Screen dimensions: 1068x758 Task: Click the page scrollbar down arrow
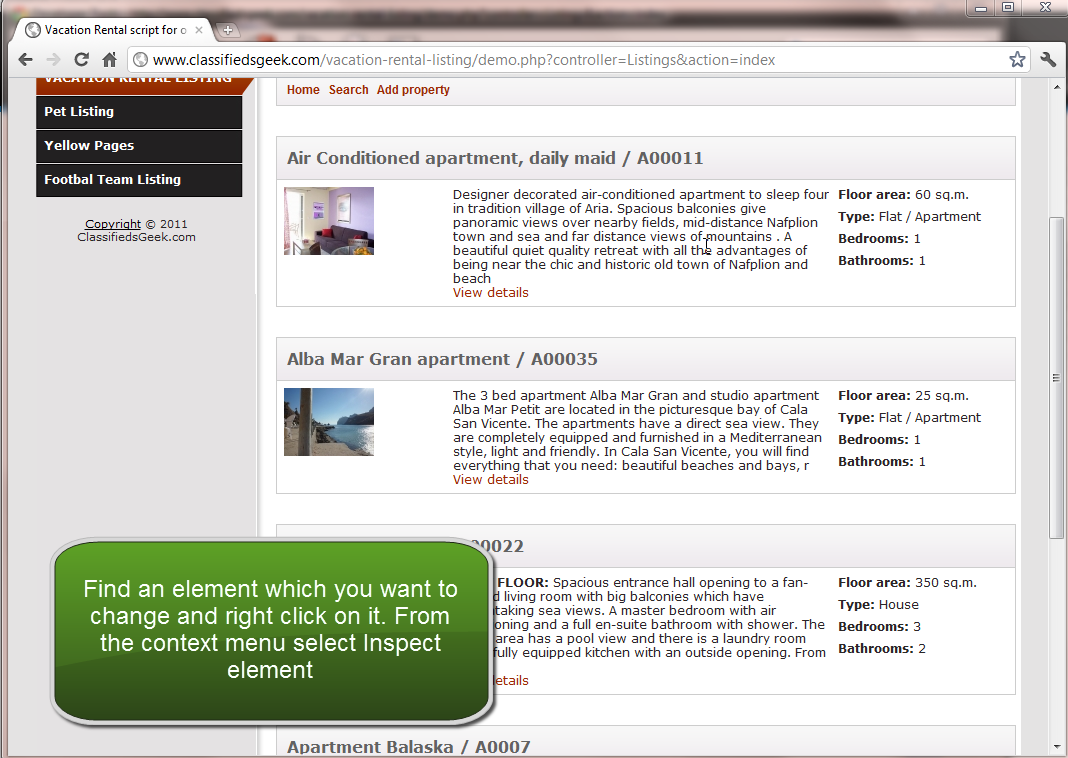[x=1056, y=747]
